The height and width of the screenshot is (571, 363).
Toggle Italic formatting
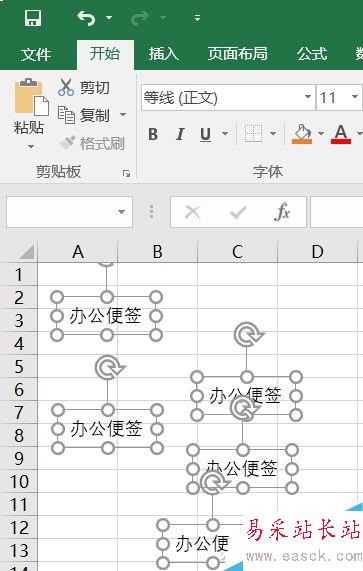click(x=180, y=134)
